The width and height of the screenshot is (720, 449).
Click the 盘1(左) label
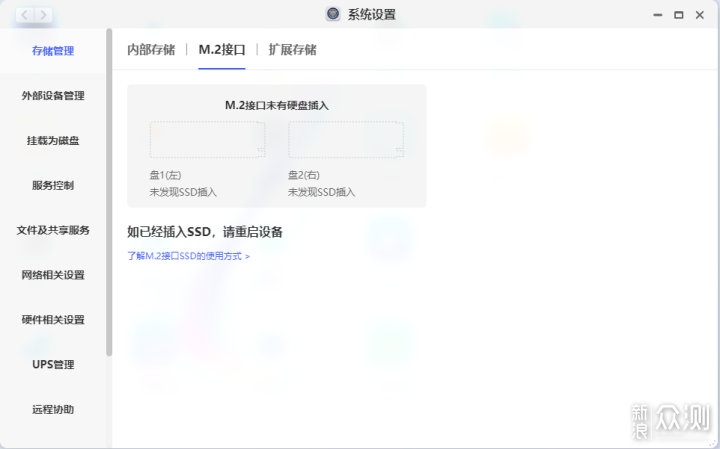point(165,175)
